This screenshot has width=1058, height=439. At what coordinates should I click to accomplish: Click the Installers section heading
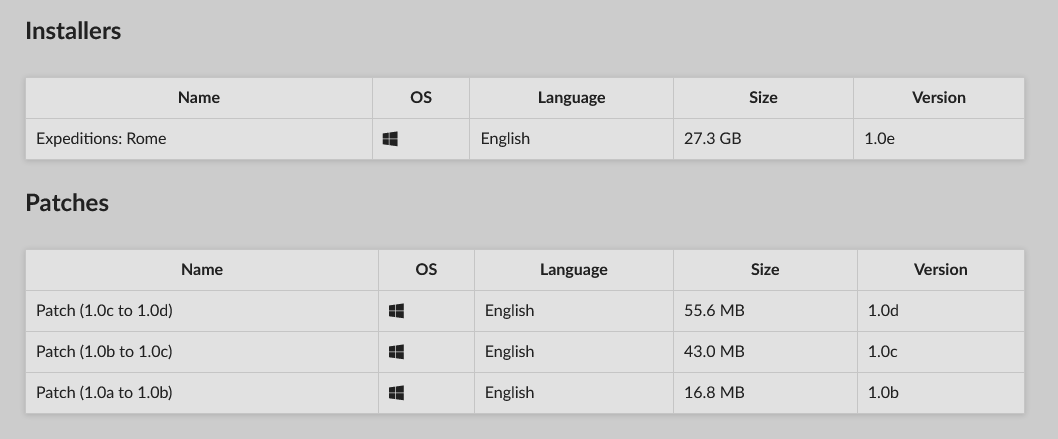tap(73, 31)
